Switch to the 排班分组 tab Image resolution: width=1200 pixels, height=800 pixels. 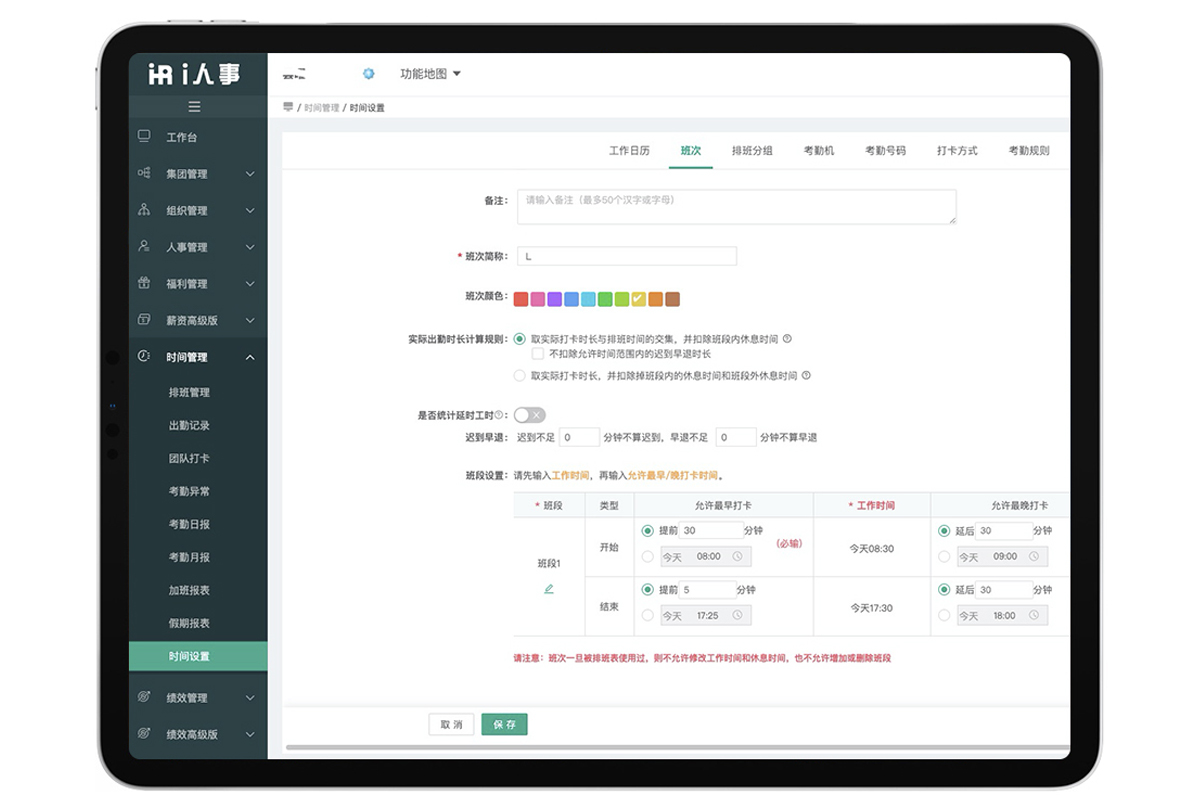coord(752,151)
